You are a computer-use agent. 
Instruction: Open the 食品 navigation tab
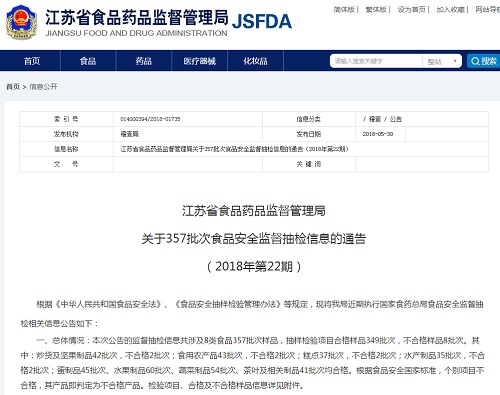coord(88,61)
